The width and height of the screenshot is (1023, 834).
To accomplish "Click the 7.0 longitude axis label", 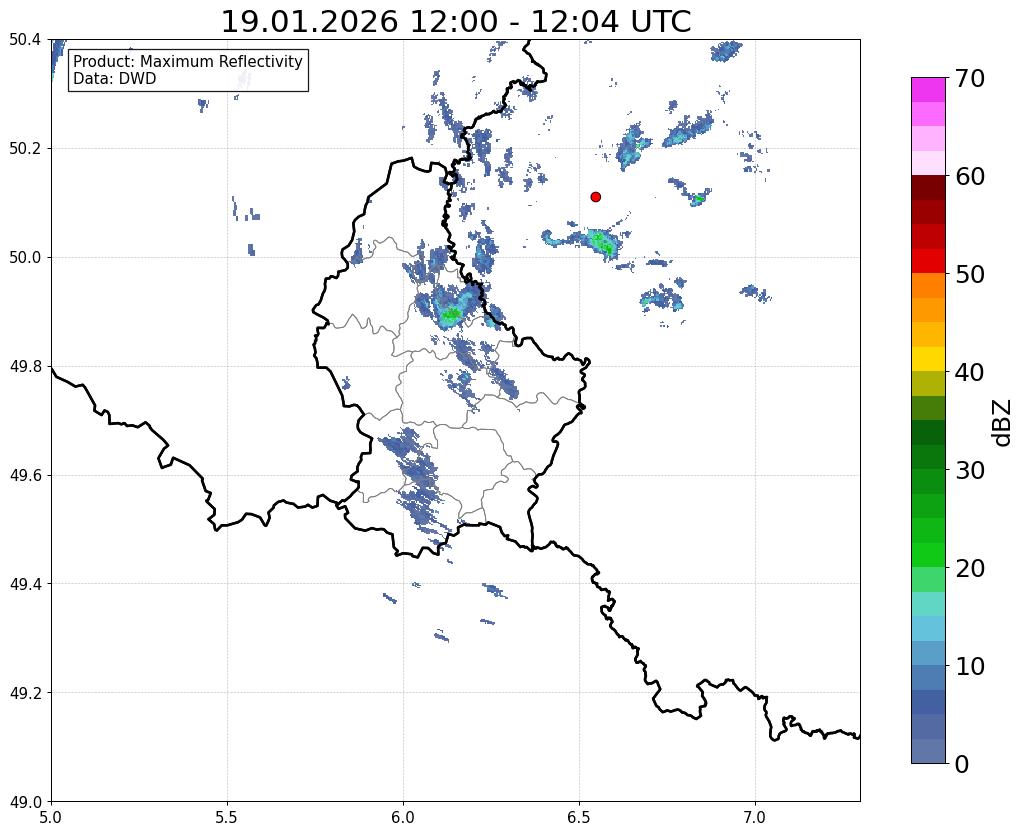I will (755, 817).
